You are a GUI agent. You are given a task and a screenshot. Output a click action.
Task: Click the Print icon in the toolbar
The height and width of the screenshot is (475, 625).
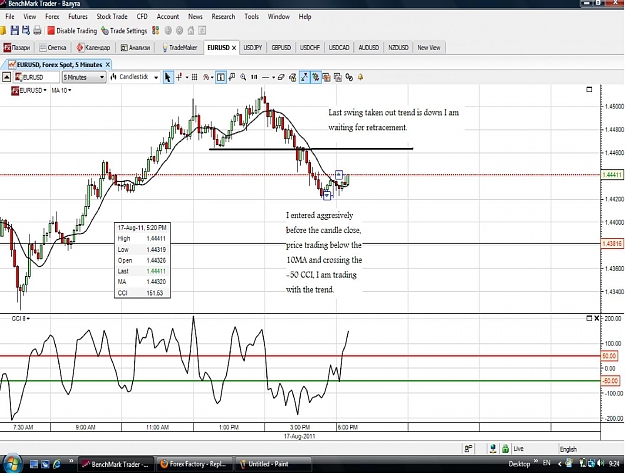tap(37, 30)
